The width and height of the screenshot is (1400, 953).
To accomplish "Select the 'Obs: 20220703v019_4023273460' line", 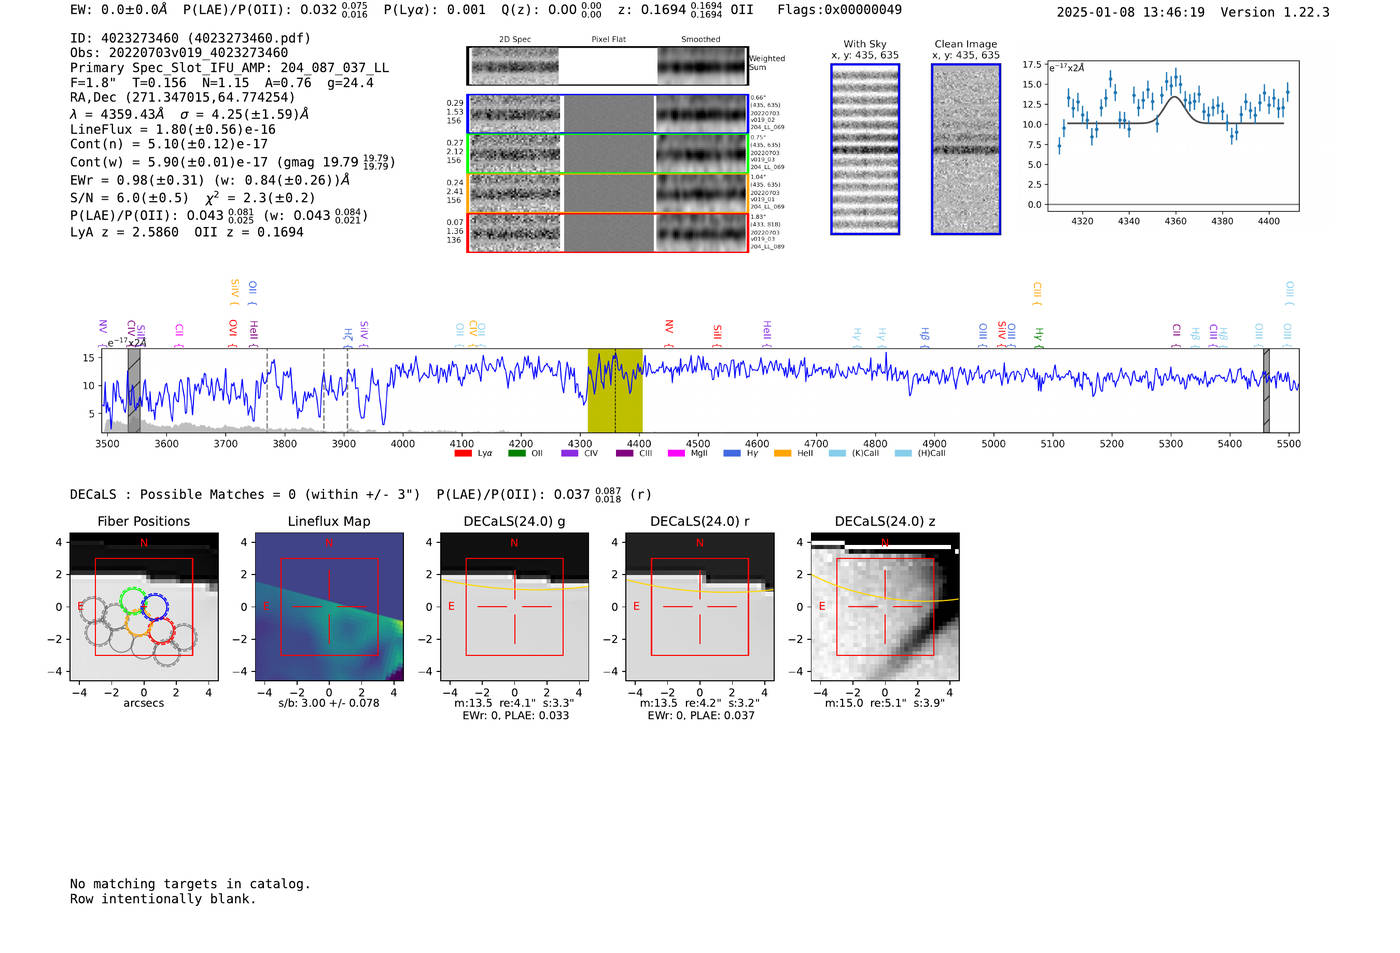I will pos(179,53).
